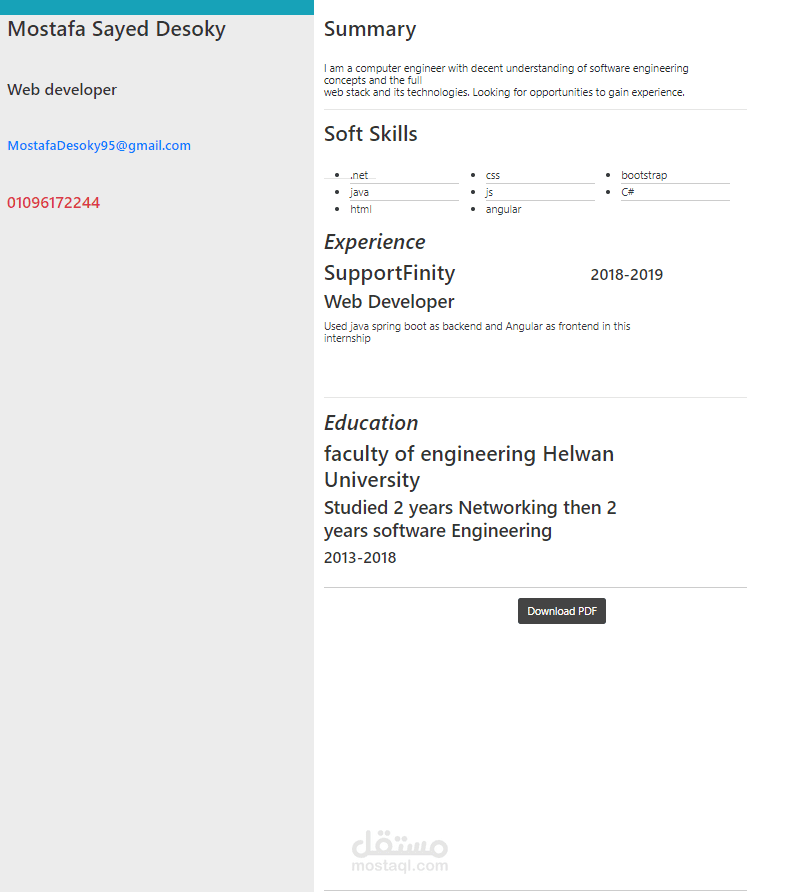This screenshot has width=801, height=892.
Task: Select the C# skill item
Action: [627, 192]
